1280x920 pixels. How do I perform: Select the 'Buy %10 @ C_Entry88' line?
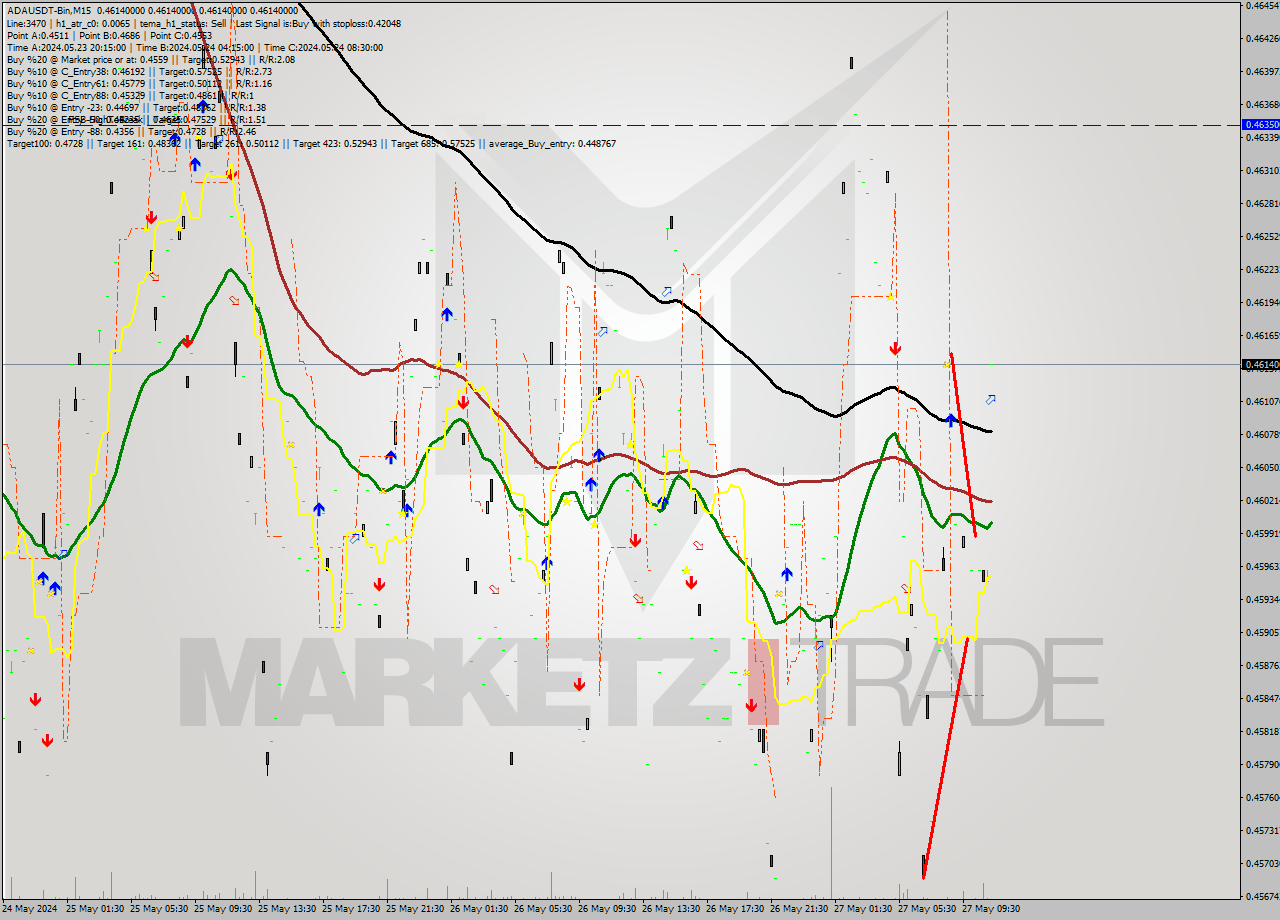(x=129, y=95)
